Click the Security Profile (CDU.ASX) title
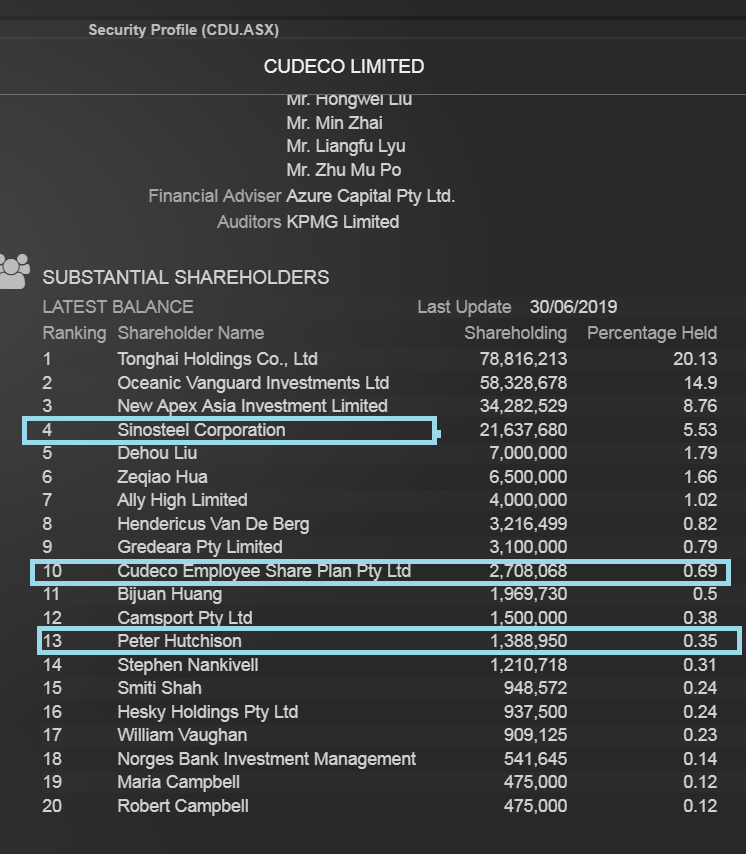The width and height of the screenshot is (746, 854). click(x=184, y=30)
